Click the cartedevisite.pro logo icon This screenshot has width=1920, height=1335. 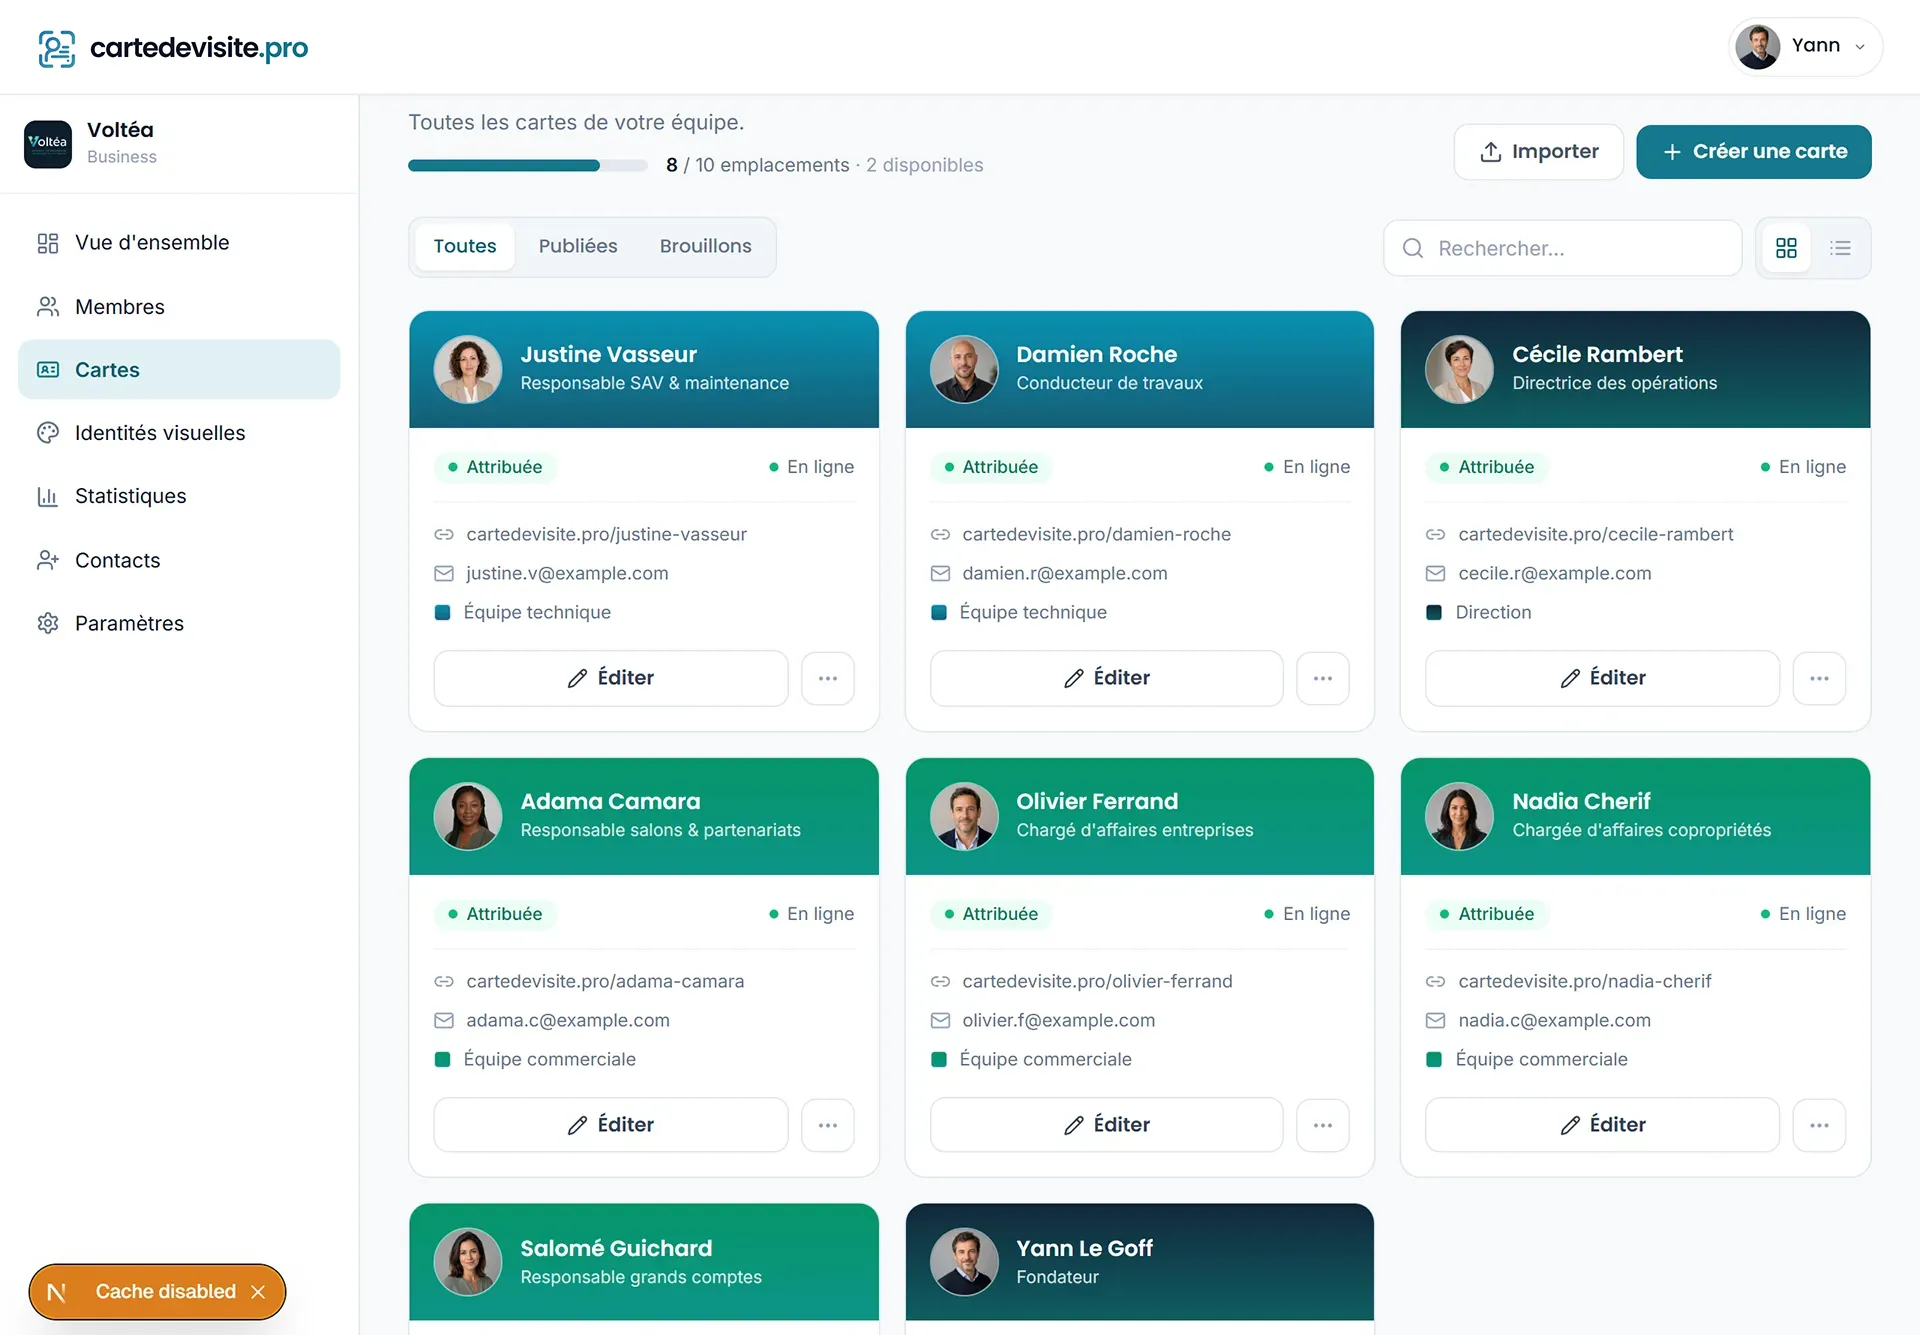[56, 48]
